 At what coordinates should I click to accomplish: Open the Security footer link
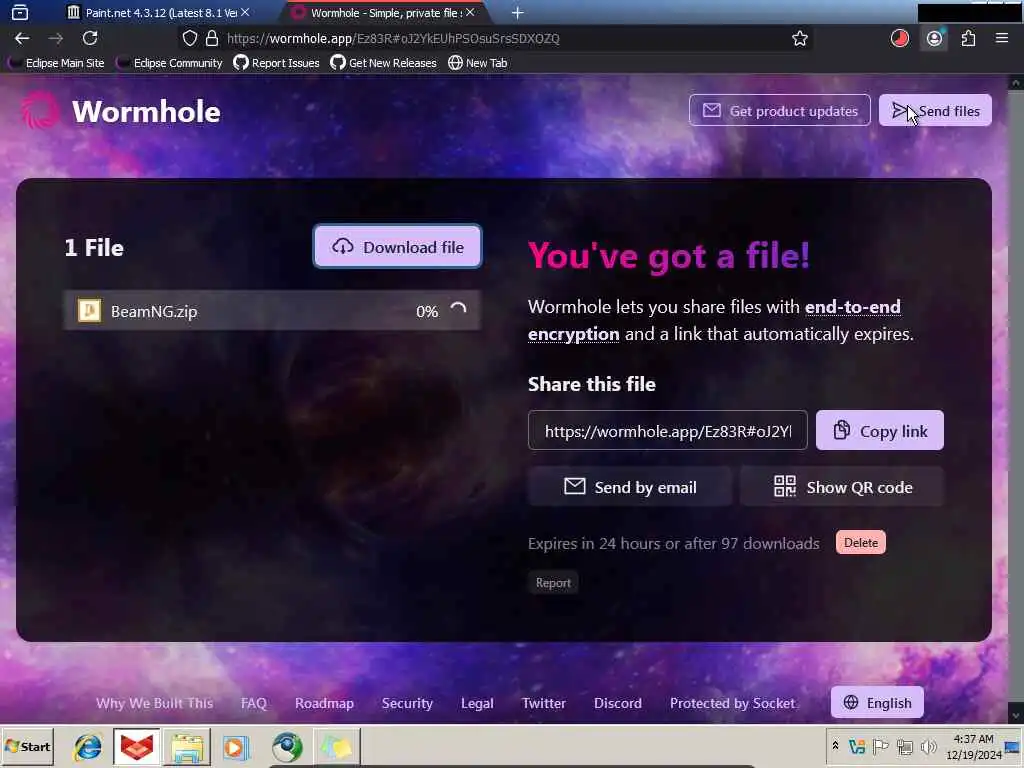point(407,703)
